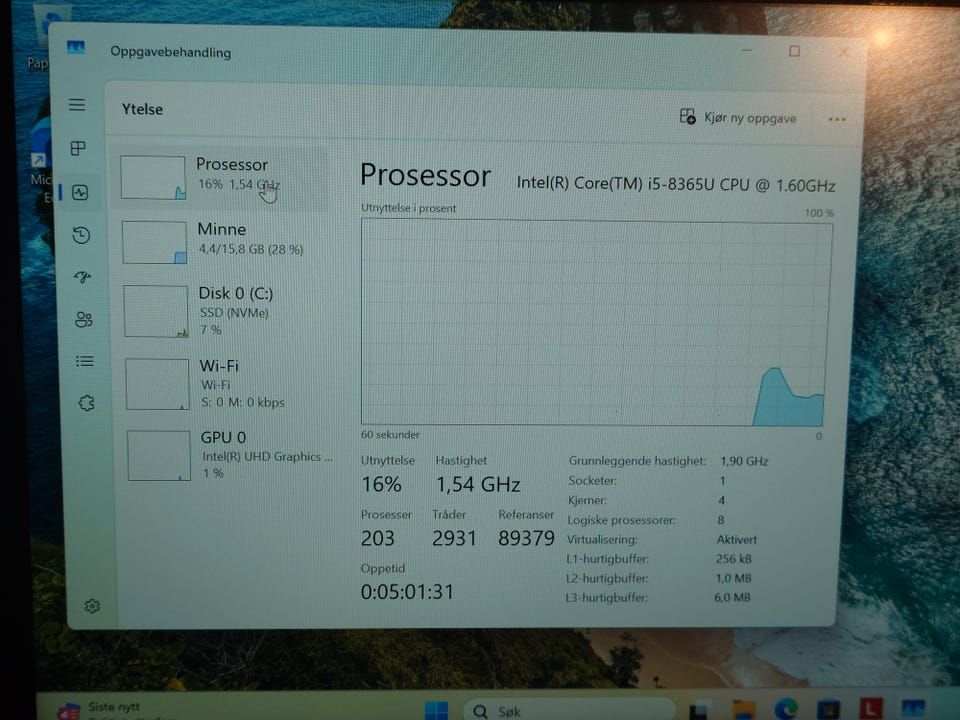The image size is (960, 720).
Task: Open the Details list icon
Action: tap(84, 361)
